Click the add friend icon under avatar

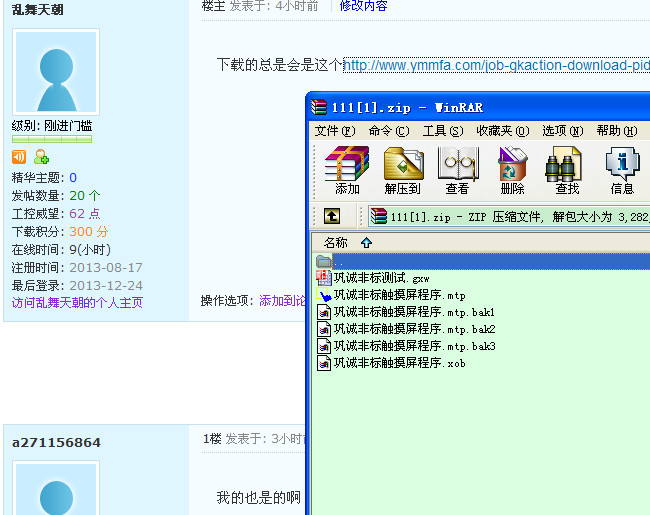click(x=41, y=157)
